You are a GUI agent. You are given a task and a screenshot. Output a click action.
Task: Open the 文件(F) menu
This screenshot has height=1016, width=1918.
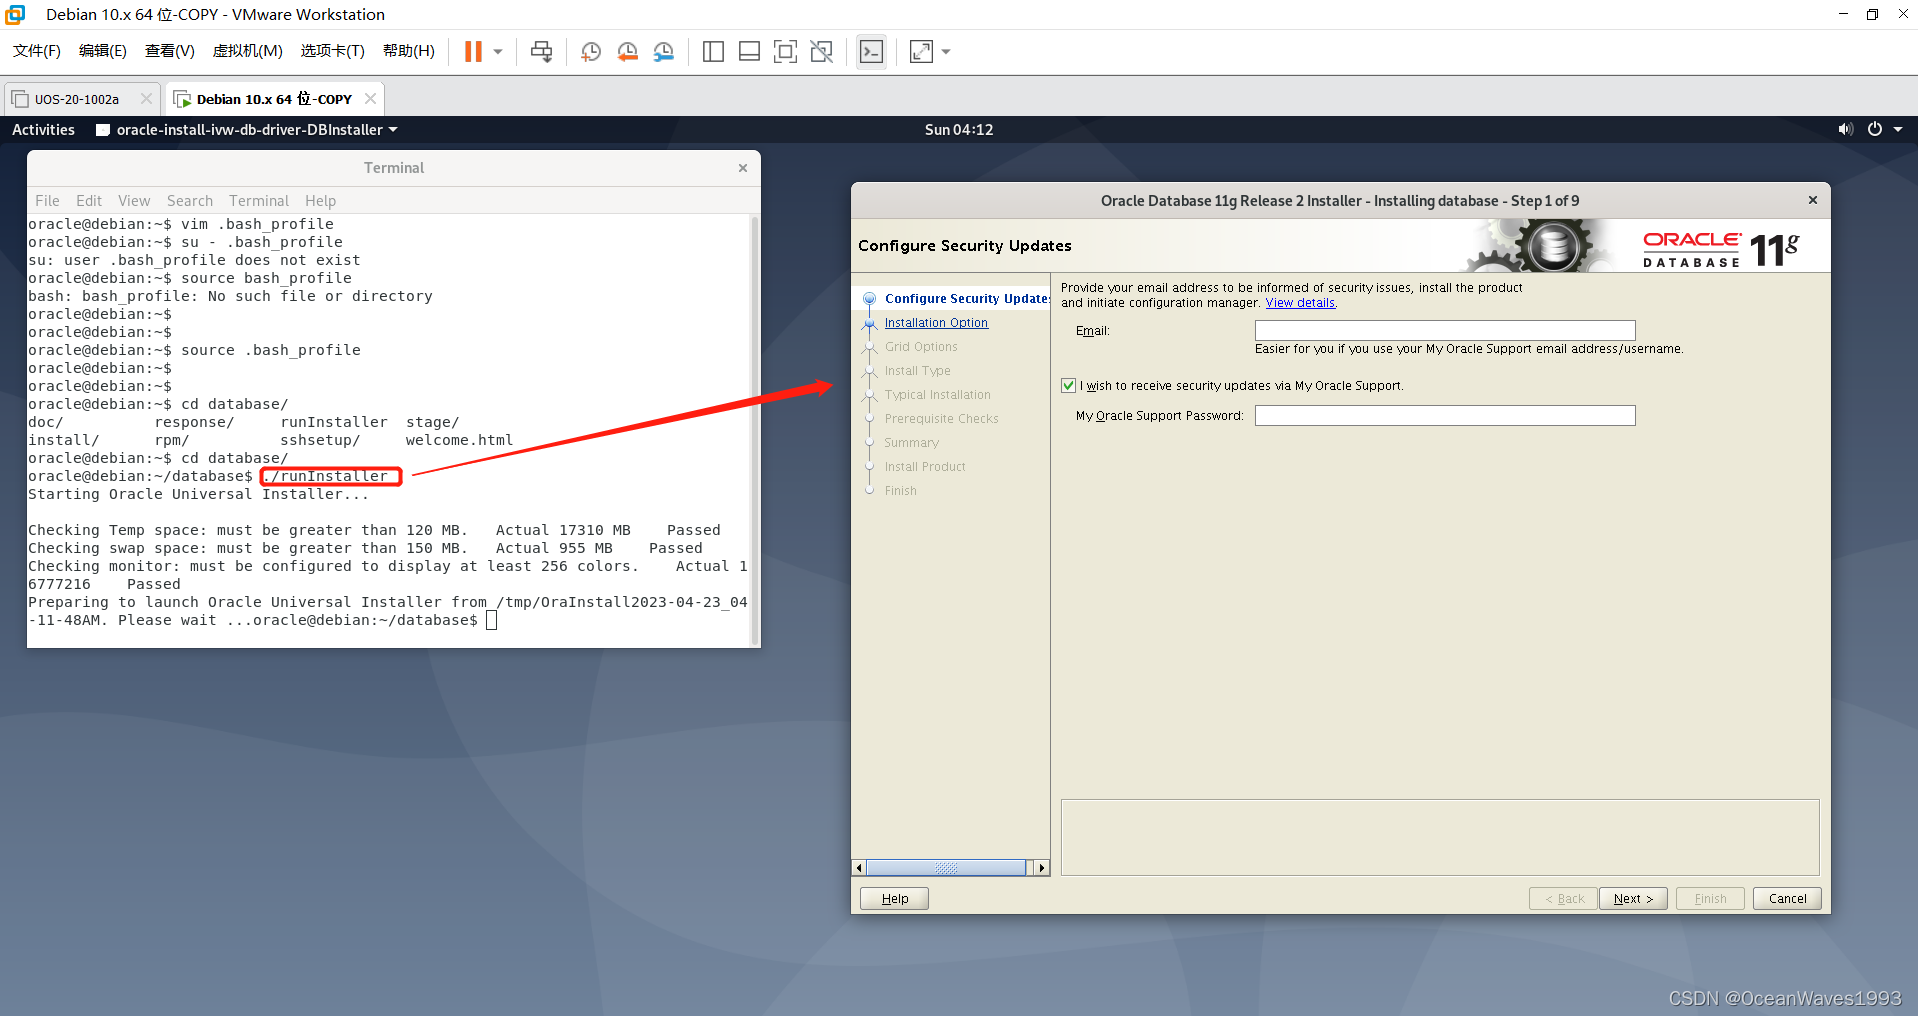click(37, 51)
